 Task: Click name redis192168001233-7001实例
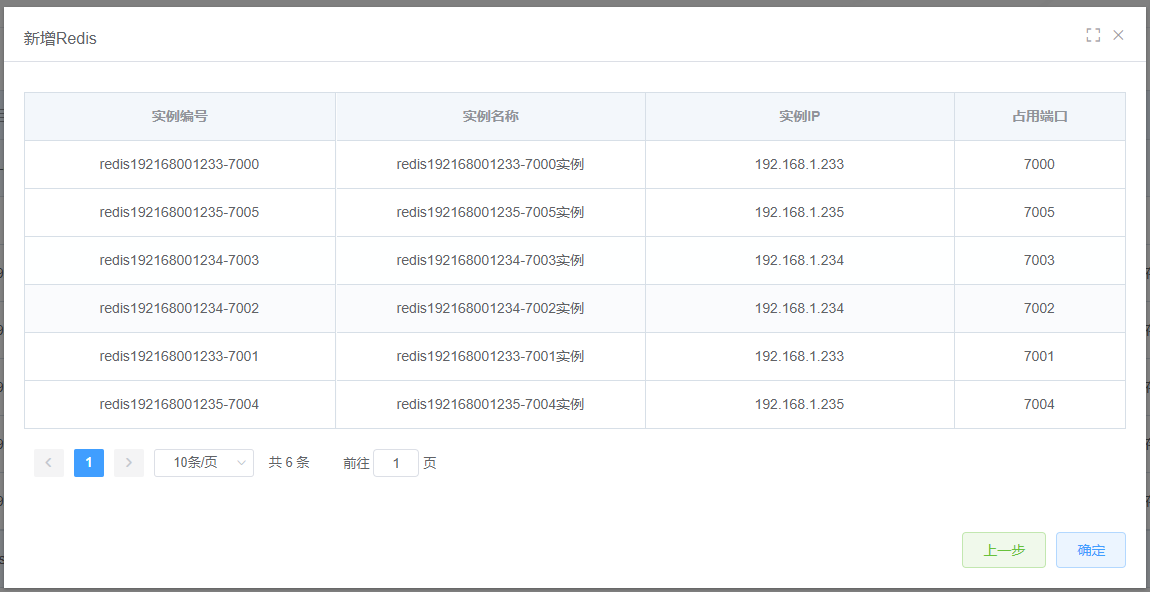490,357
